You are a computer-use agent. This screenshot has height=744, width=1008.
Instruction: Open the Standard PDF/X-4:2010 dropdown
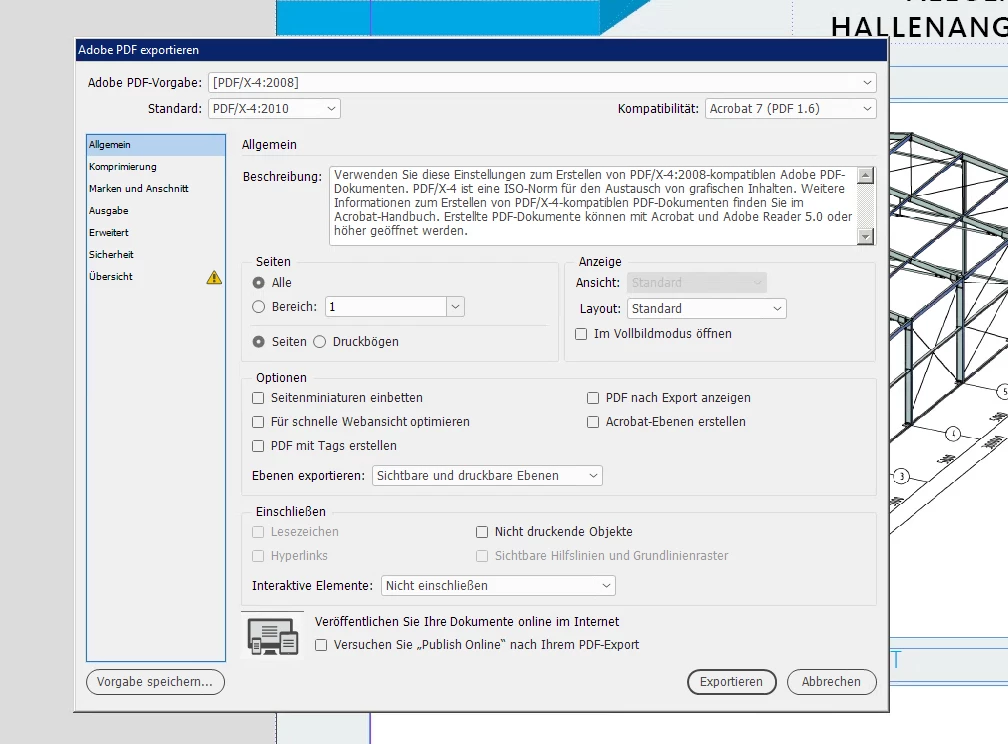pyautogui.click(x=274, y=109)
